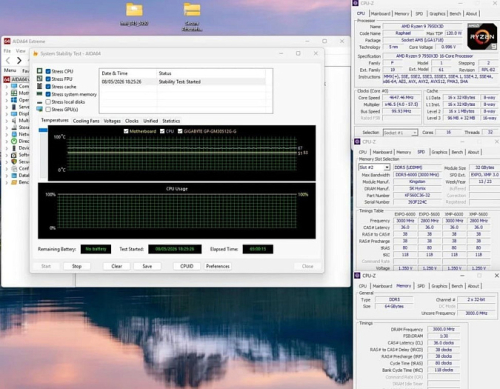Expand the Computer node in AIDA64 tree

[x=7, y=86]
